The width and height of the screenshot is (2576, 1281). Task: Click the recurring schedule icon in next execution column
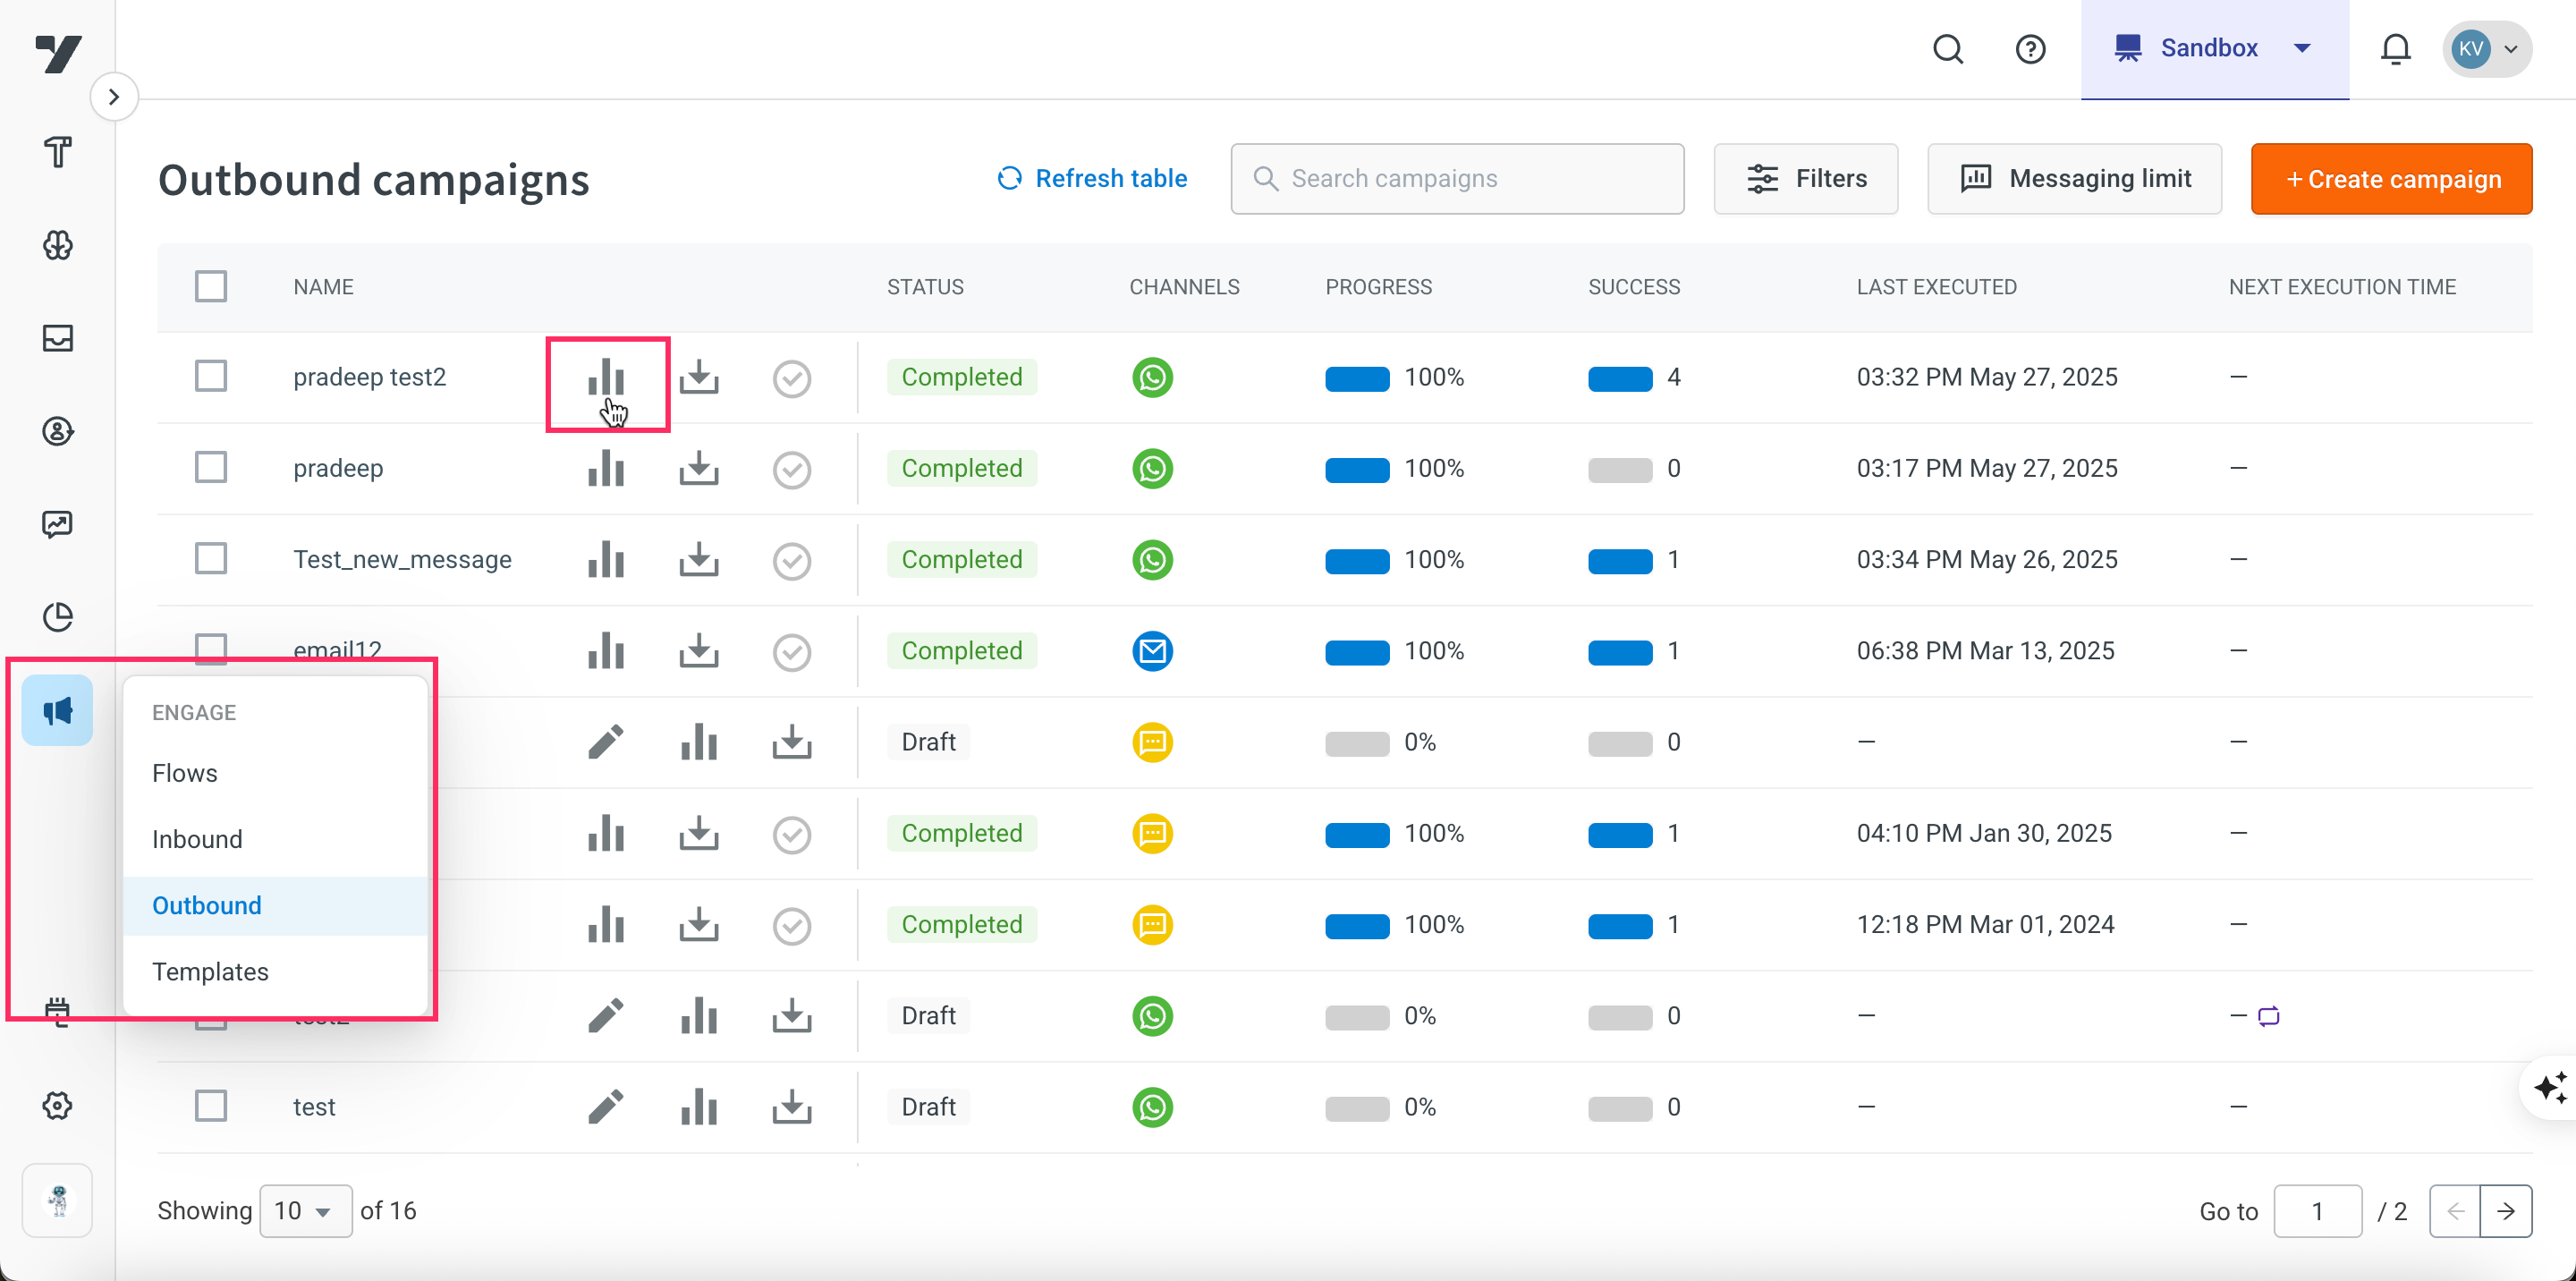pyautogui.click(x=2268, y=1016)
